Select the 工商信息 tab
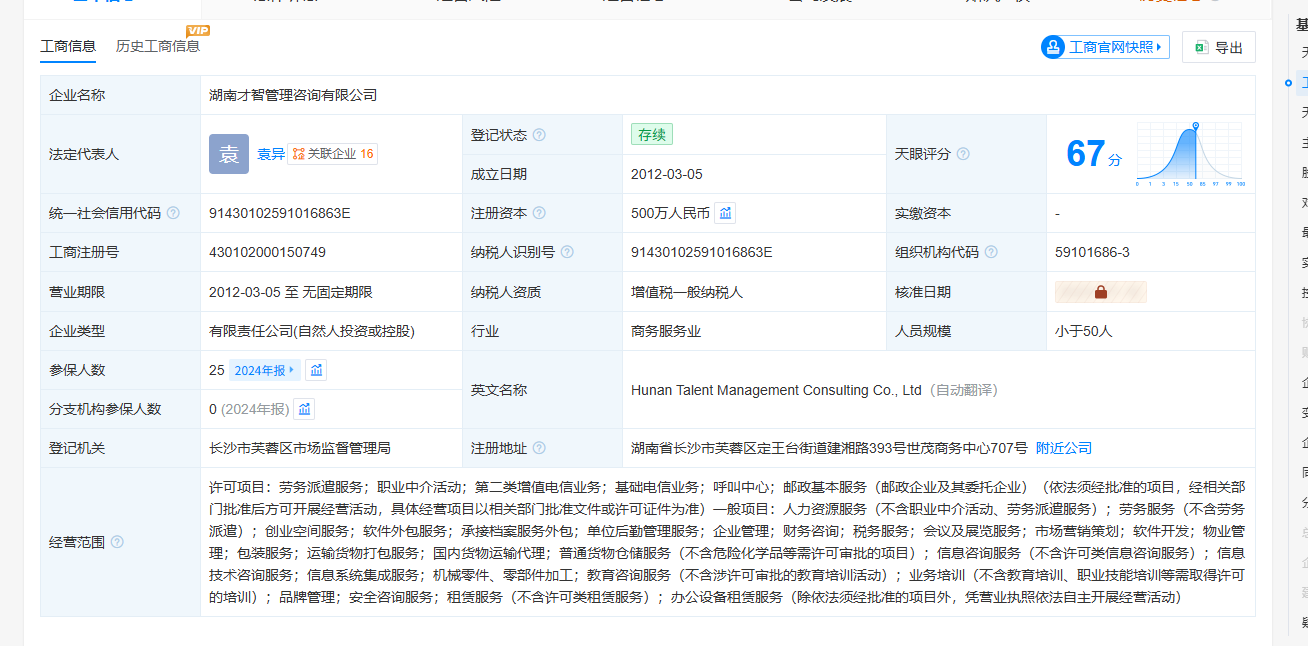Image resolution: width=1308 pixels, height=646 pixels. pyautogui.click(x=68, y=46)
